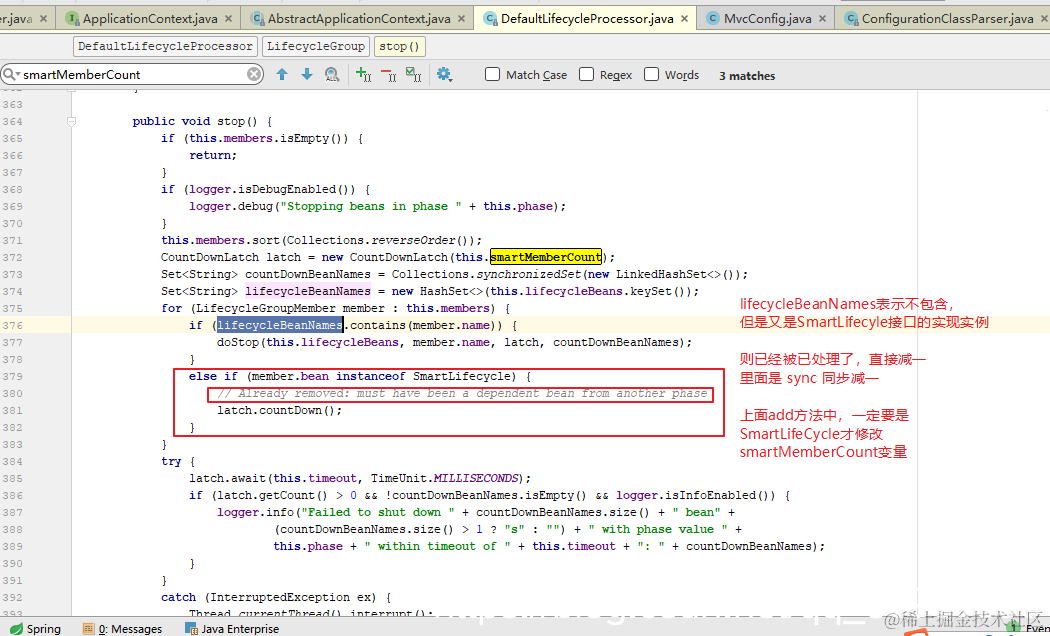Click inside the smartMemberCount search input
1050x636 pixels.
point(134,74)
